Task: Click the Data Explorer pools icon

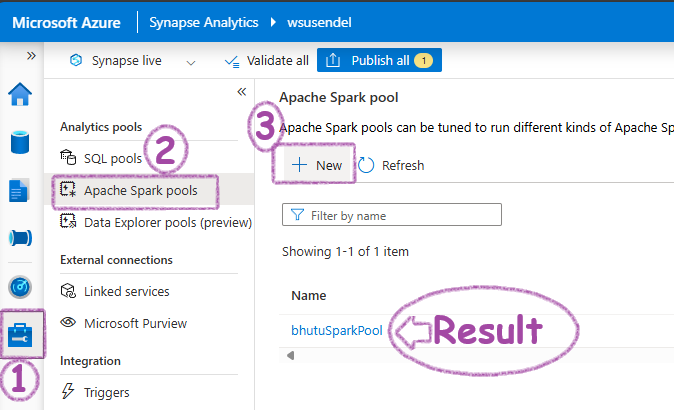Action: (x=68, y=221)
